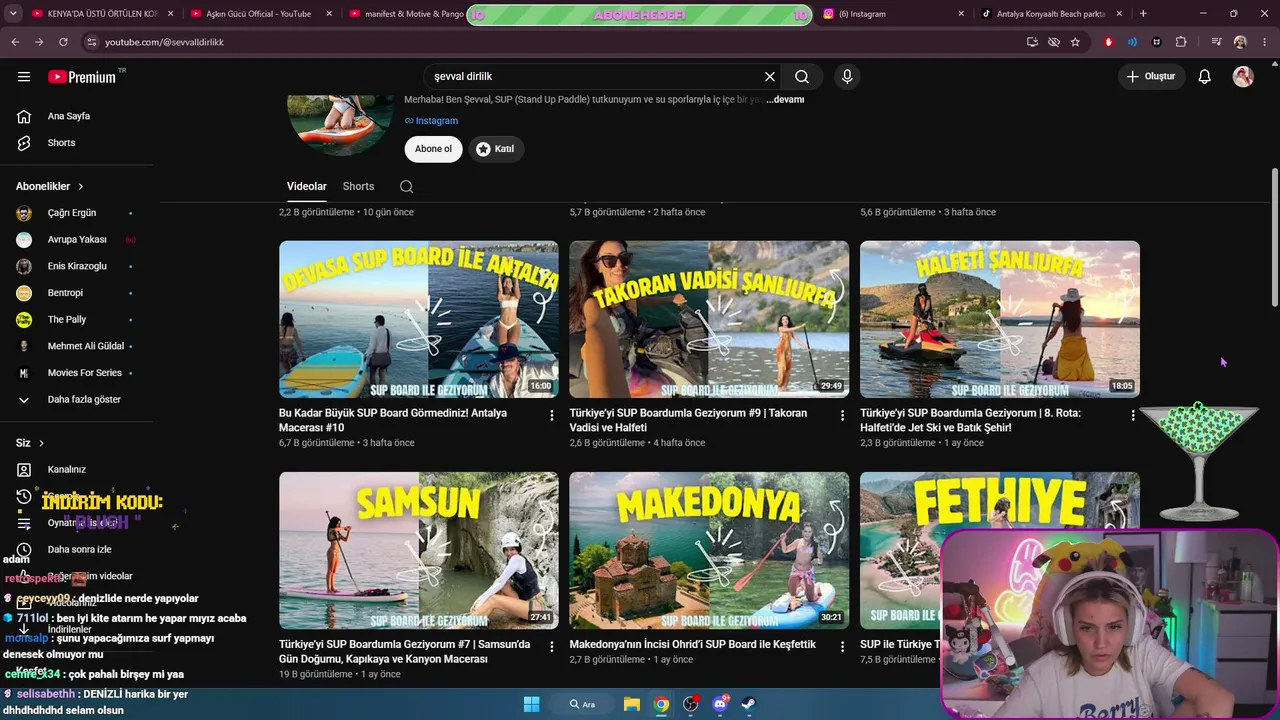Close the Antalya Konyaaltı TikTok tab
The height and width of the screenshot is (720, 1280).
(x=1119, y=14)
